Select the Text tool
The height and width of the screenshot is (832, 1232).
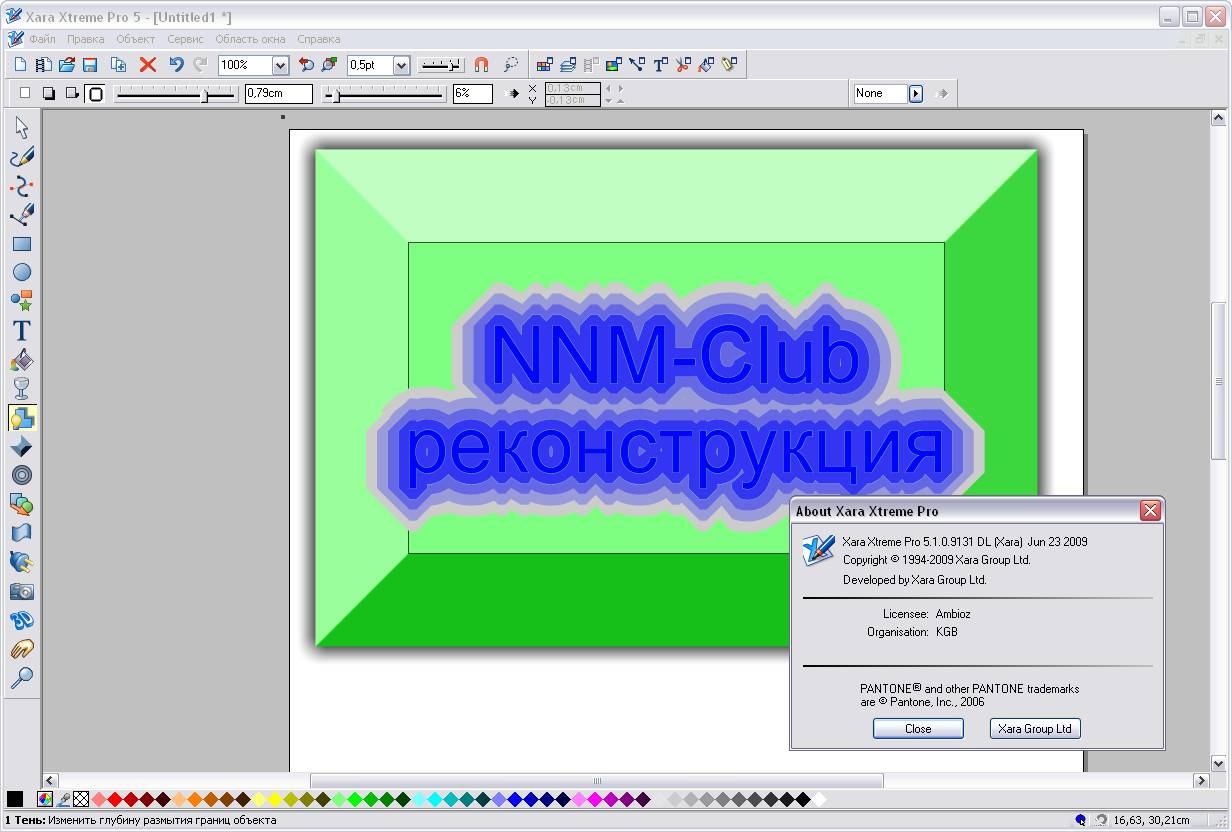tap(22, 330)
